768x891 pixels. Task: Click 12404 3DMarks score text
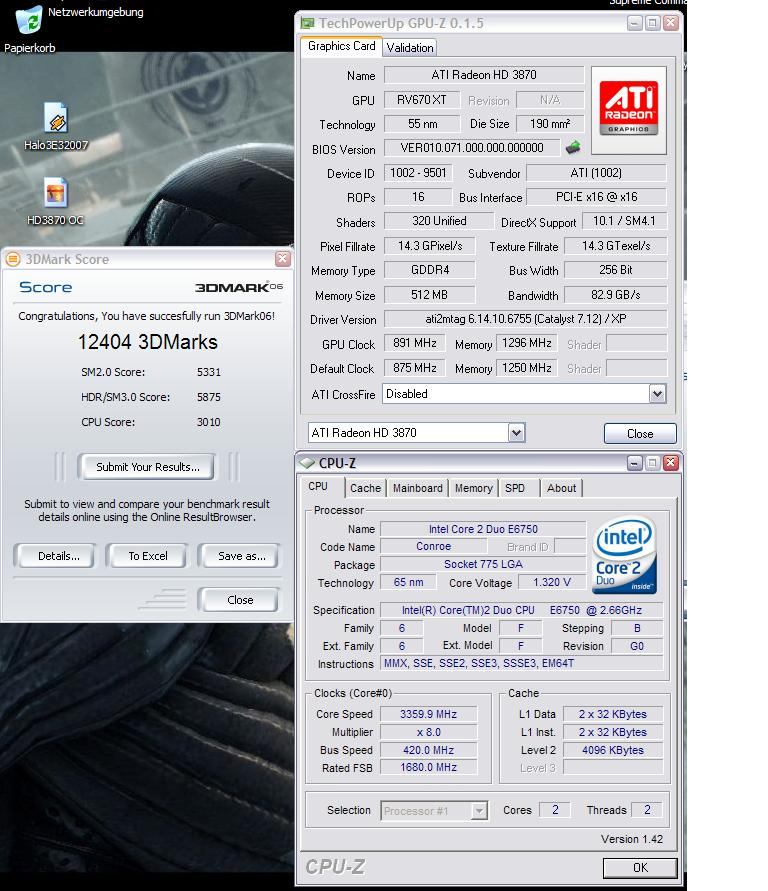coord(148,342)
